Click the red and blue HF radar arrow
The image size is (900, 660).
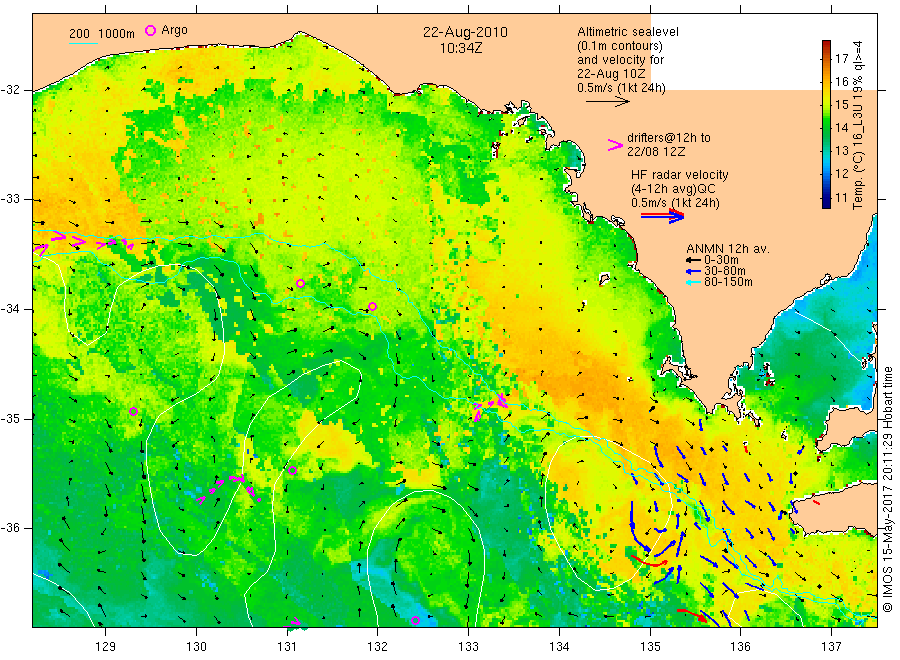(x=663, y=216)
